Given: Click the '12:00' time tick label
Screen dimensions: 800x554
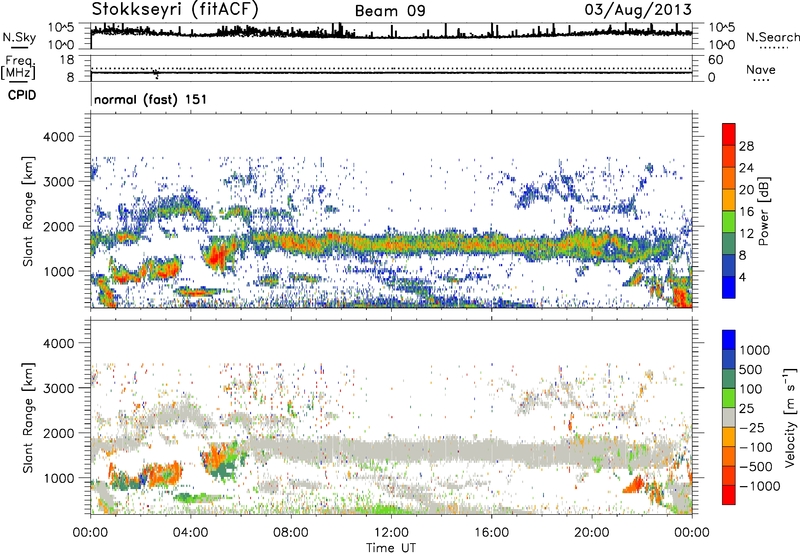Looking at the screenshot, I should coord(391,533).
